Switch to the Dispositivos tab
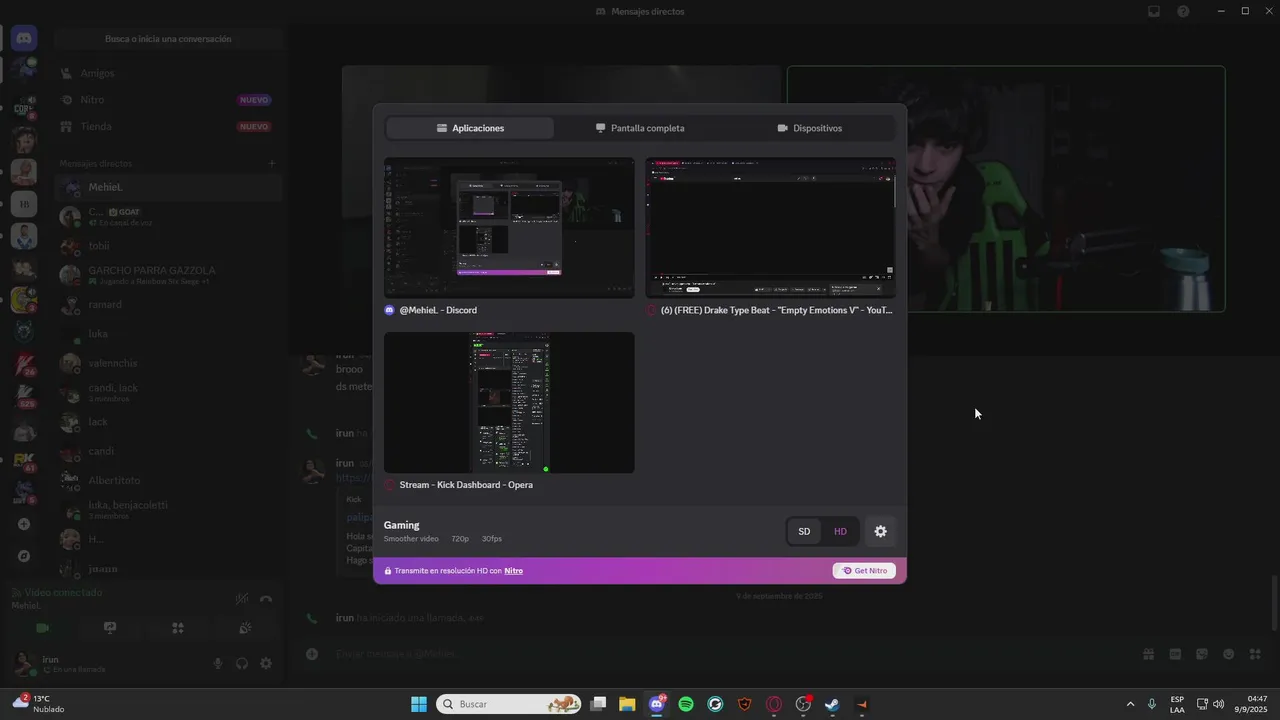The width and height of the screenshot is (1280, 720). 810,128
